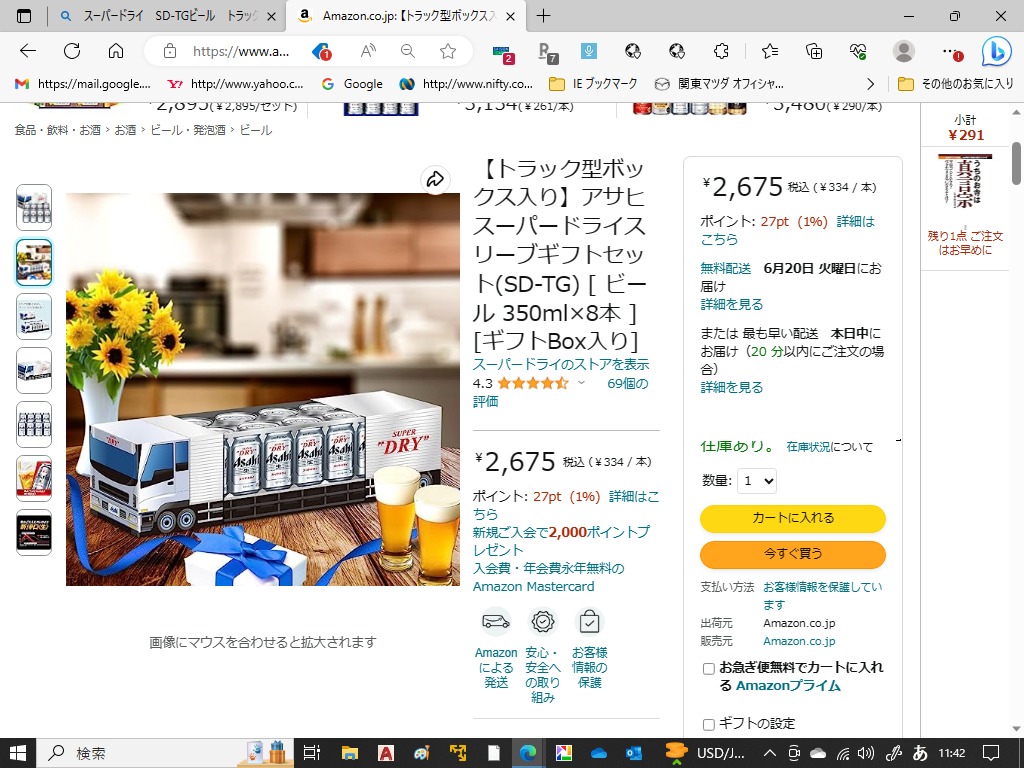Switch to the スーパードライ SD-TG search tab
1024x768 pixels.
(168, 16)
